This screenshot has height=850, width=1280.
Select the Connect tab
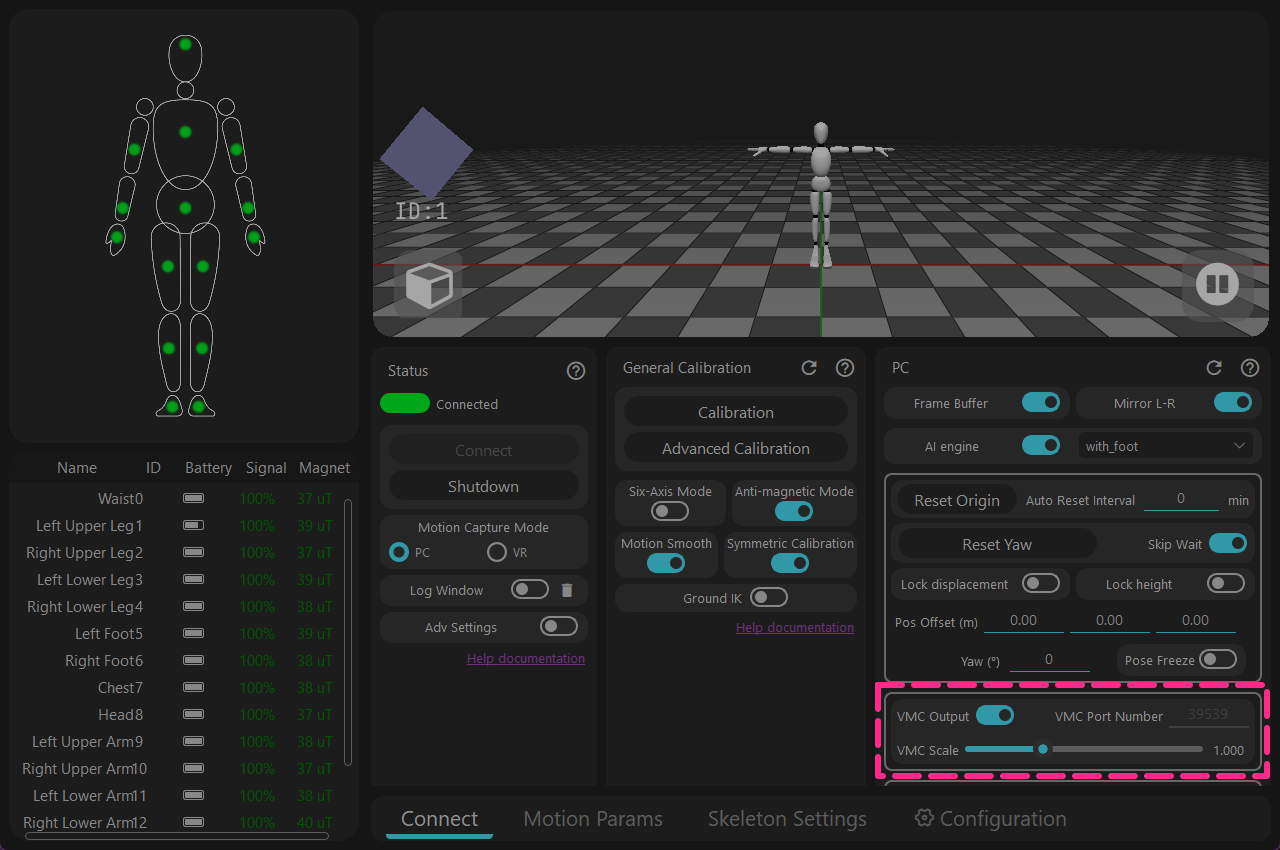440,819
